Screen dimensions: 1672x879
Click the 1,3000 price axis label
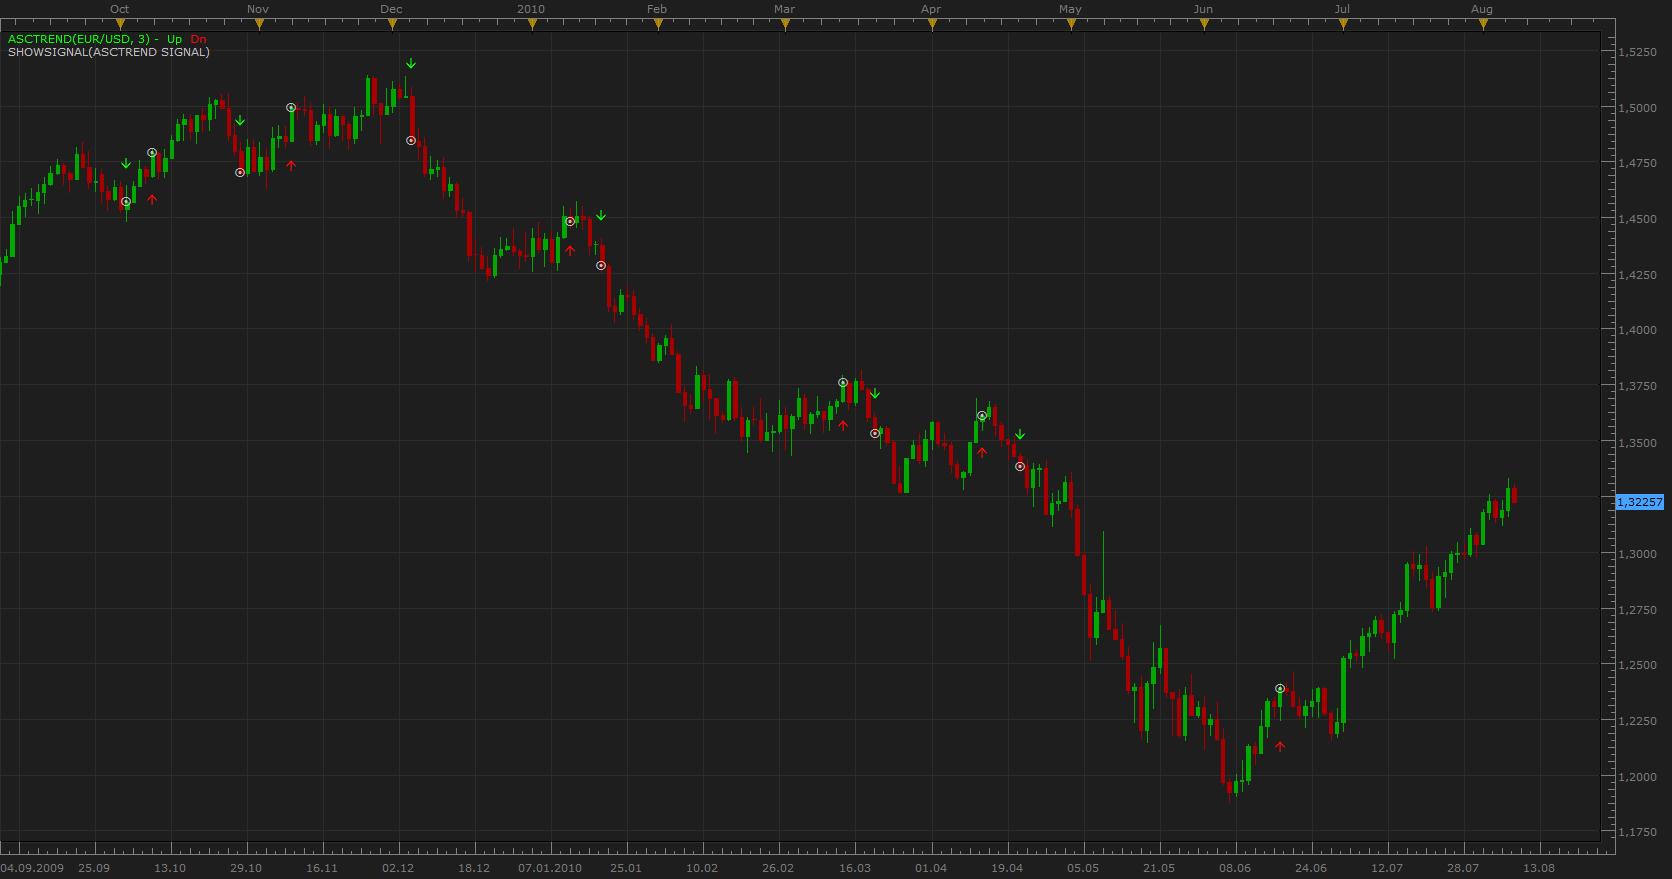click(1638, 554)
